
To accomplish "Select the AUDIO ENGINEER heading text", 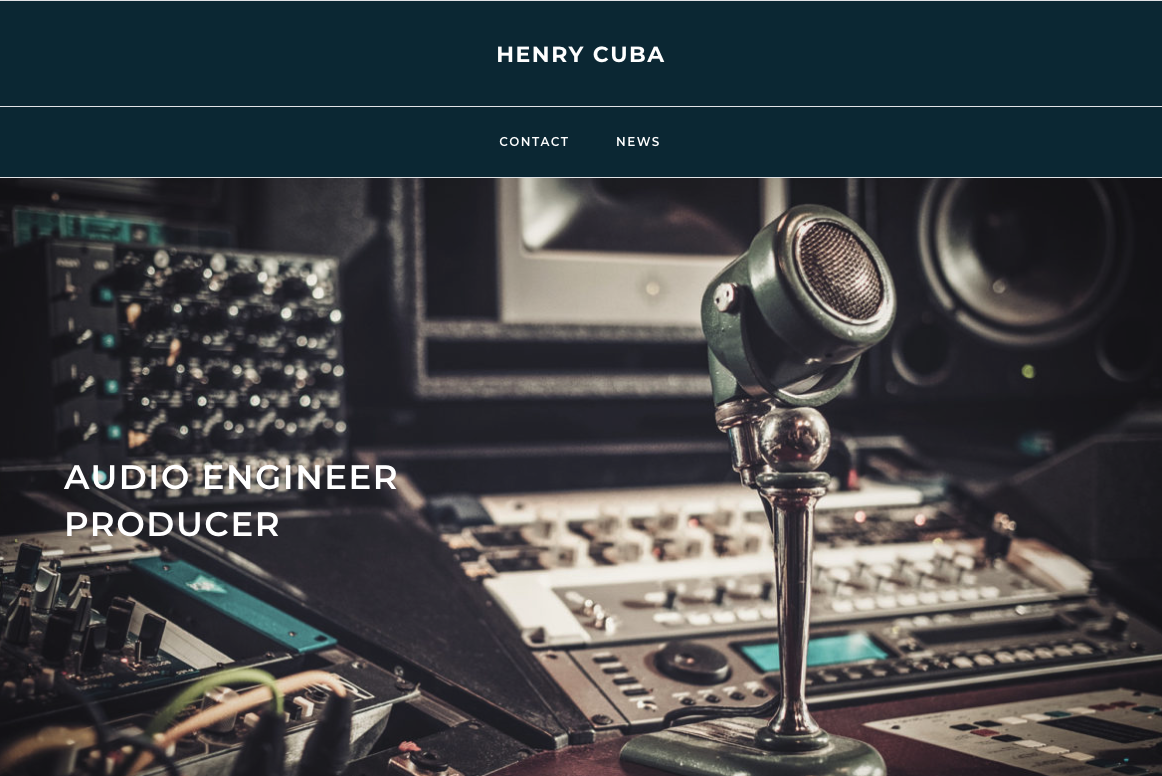I will 231,477.
